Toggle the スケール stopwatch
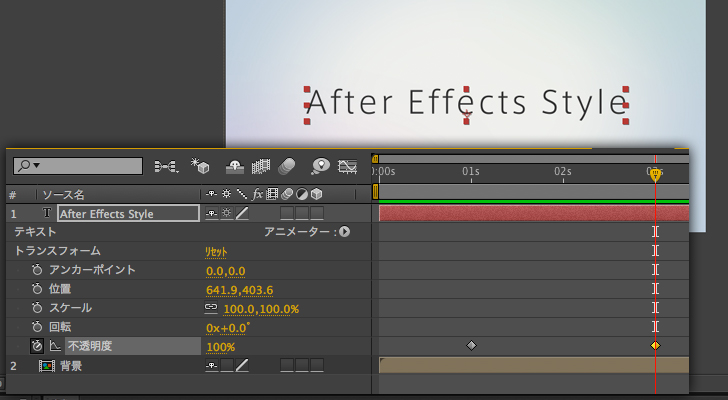Viewport: 728px width, 400px height. pos(37,308)
